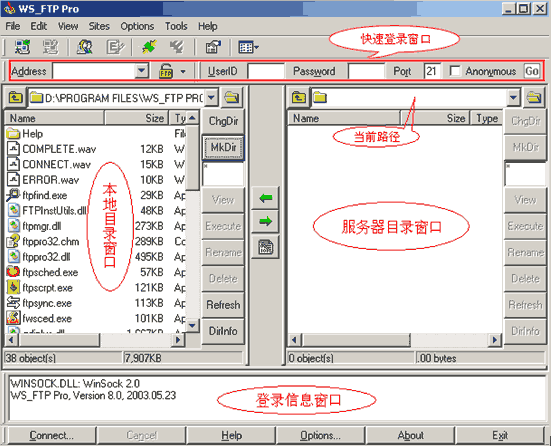Click the COMPLETE.wav file icon

pyautogui.click(x=13, y=149)
